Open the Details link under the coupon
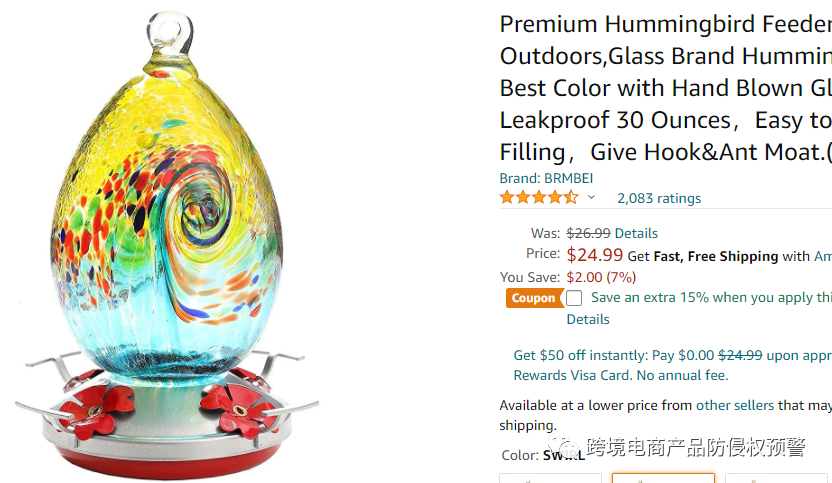This screenshot has width=832, height=483. 587,320
